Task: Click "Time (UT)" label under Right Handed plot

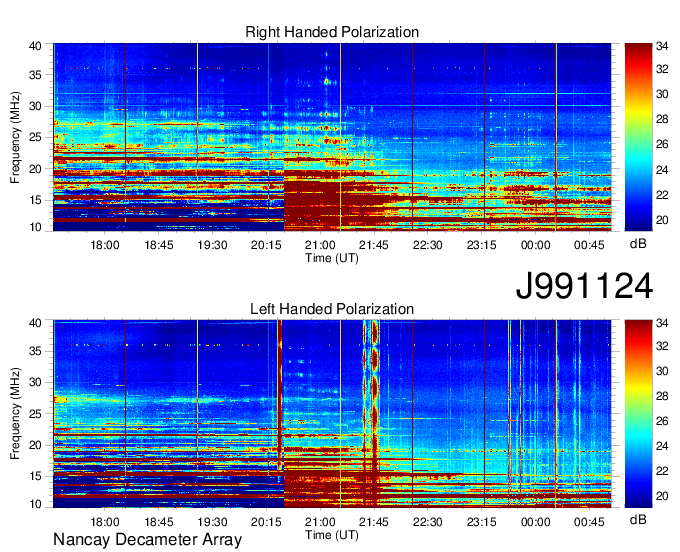Action: (332, 258)
